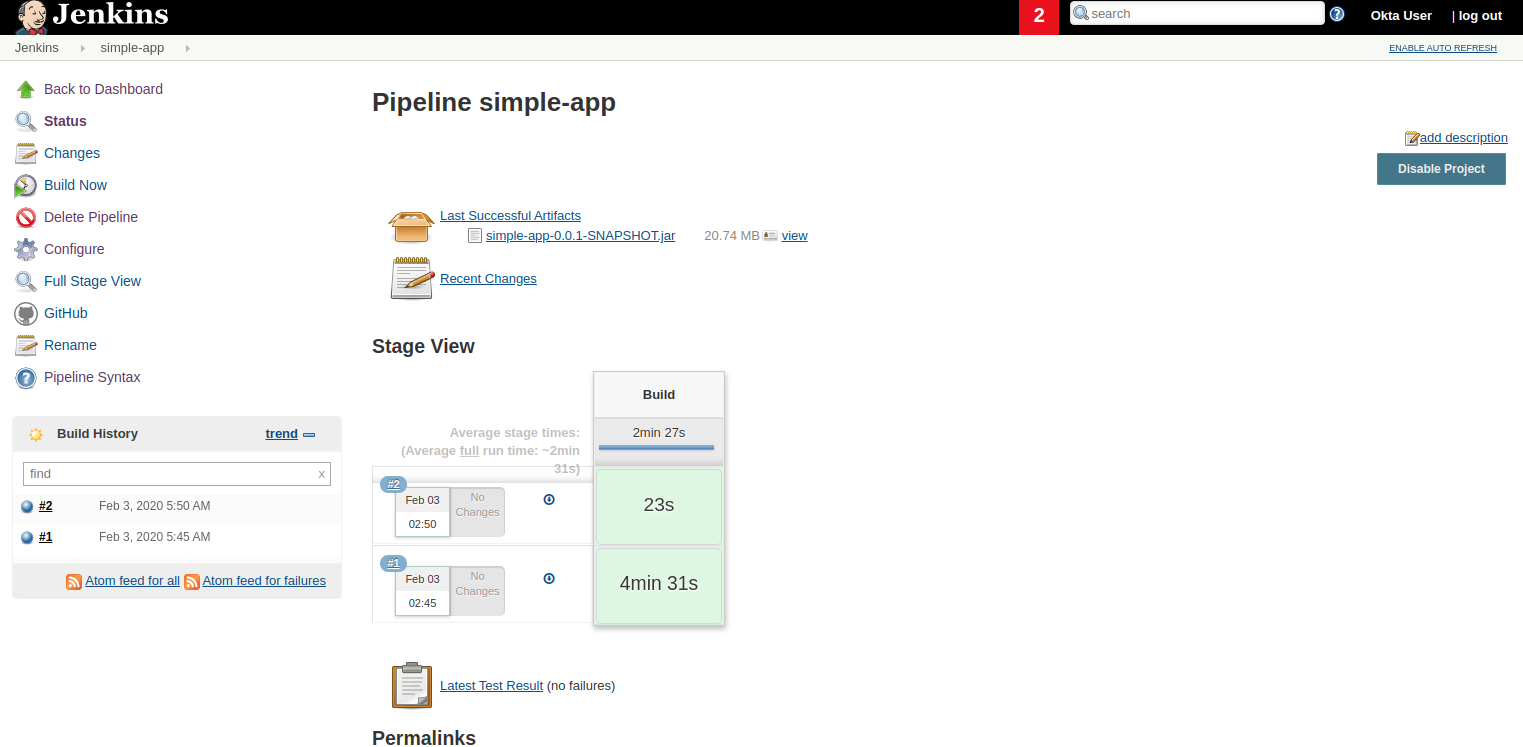Click the Last Successful Artifacts box icon

411,227
